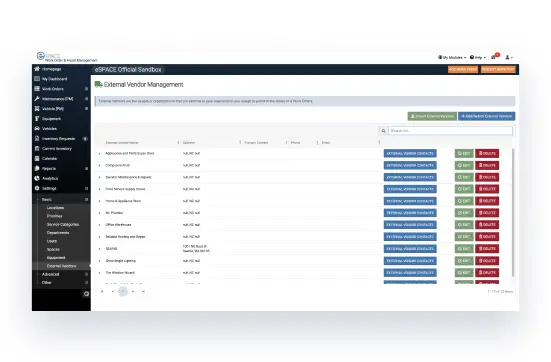551x362 pixels.
Task: Click the vendor search input field
Action: pos(450,131)
